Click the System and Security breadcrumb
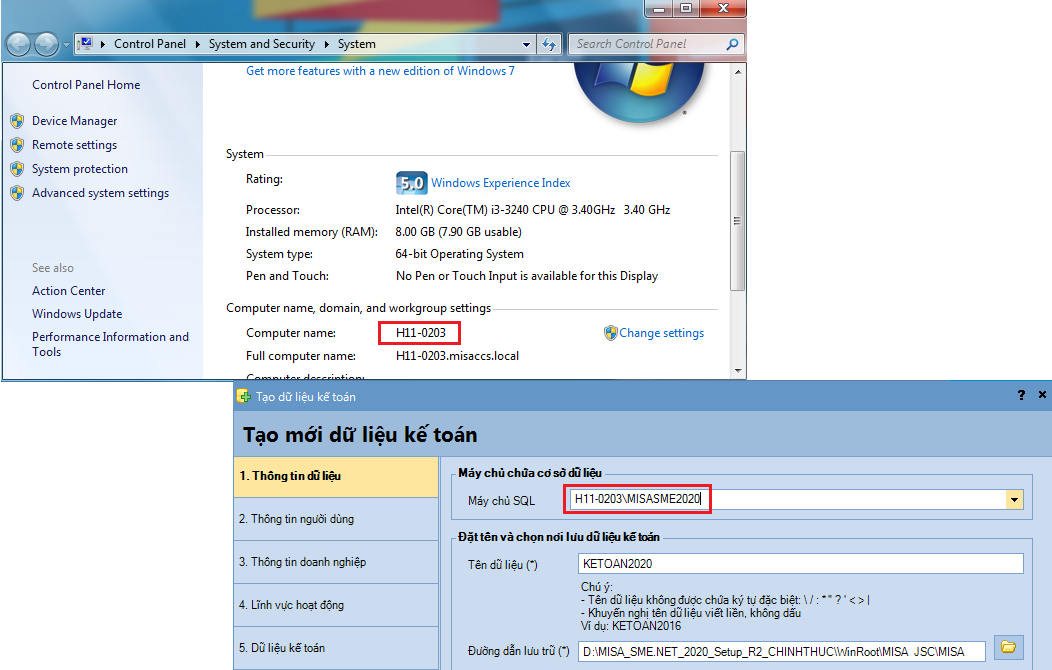1052x670 pixels. [x=262, y=44]
